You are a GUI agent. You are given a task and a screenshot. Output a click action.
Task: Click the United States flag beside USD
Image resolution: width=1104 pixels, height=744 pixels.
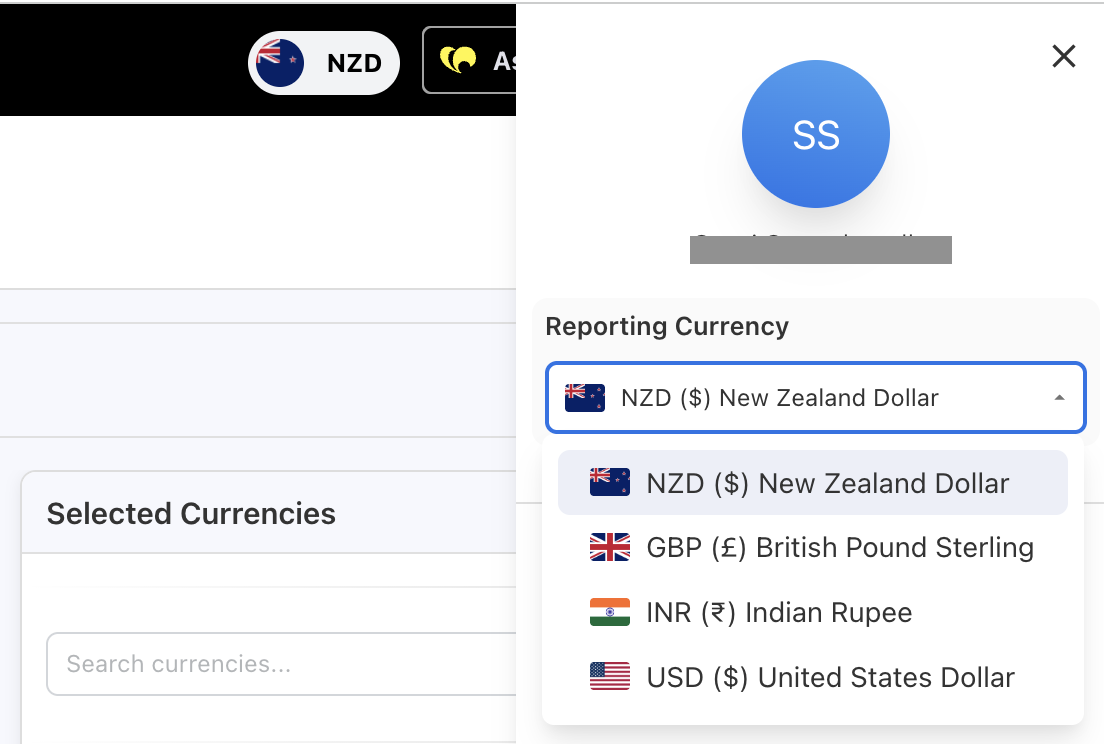[x=610, y=677]
